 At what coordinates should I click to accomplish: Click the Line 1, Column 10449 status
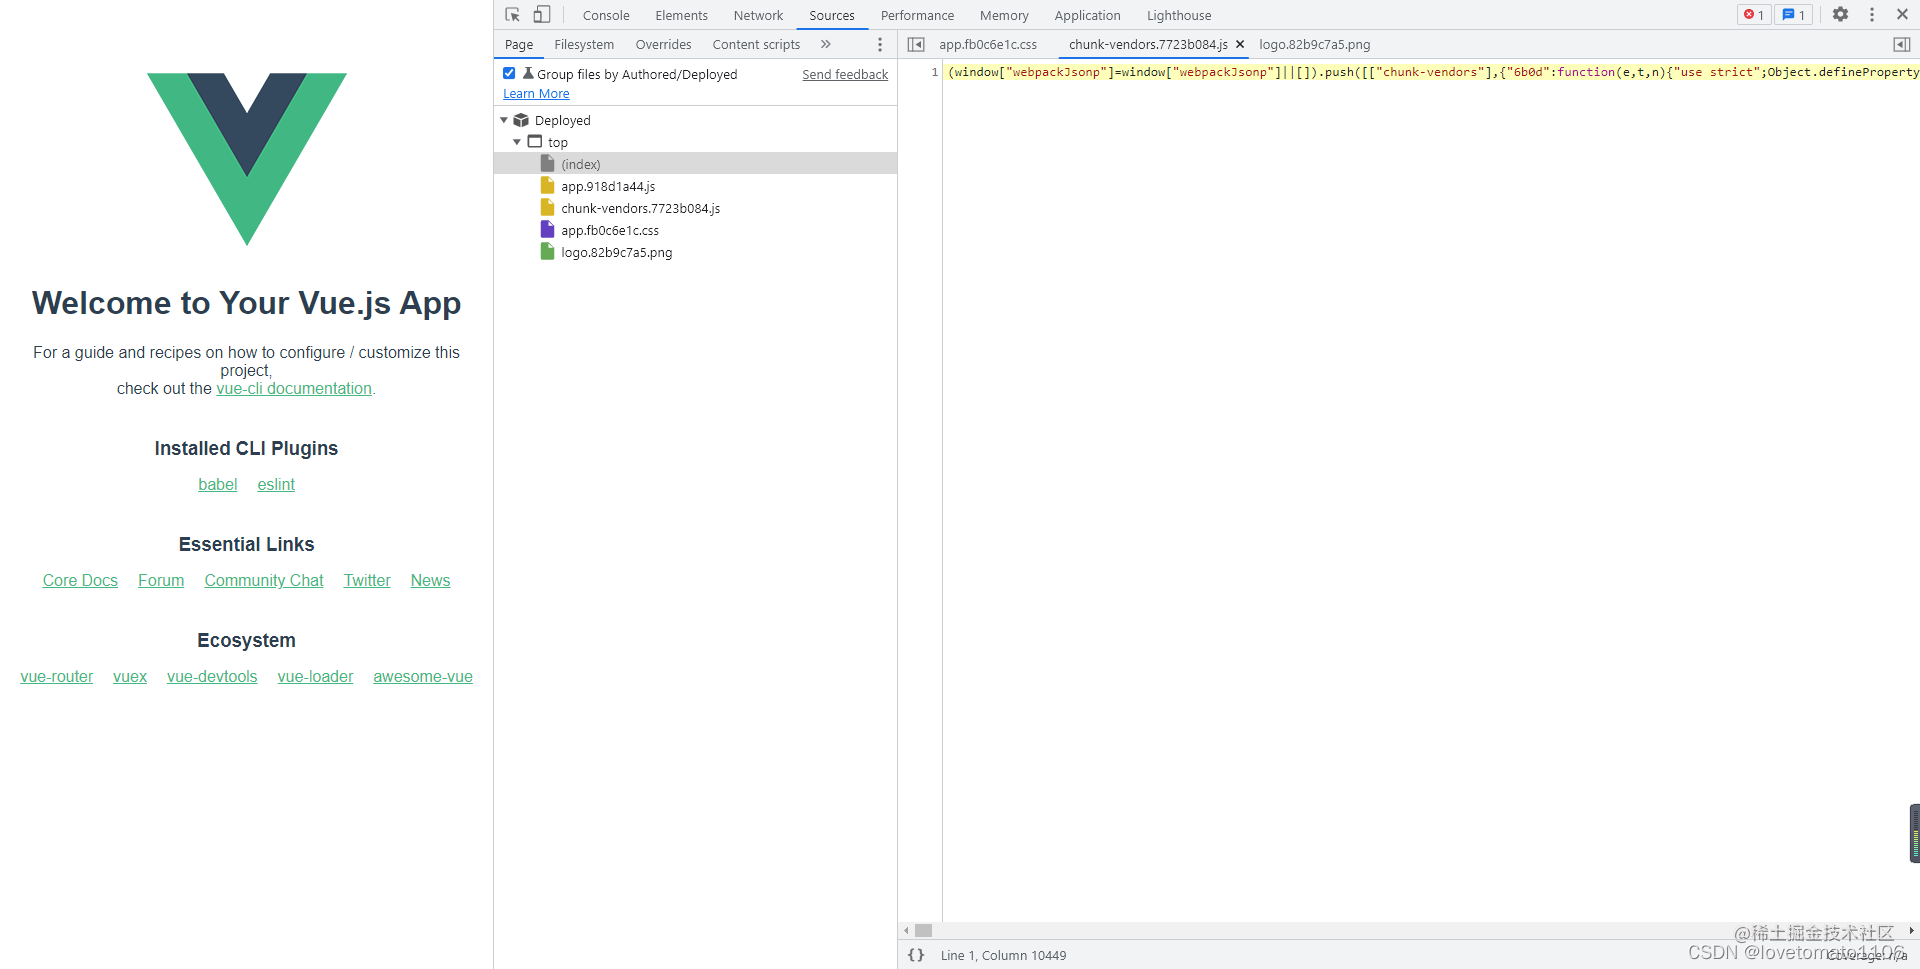(1003, 955)
